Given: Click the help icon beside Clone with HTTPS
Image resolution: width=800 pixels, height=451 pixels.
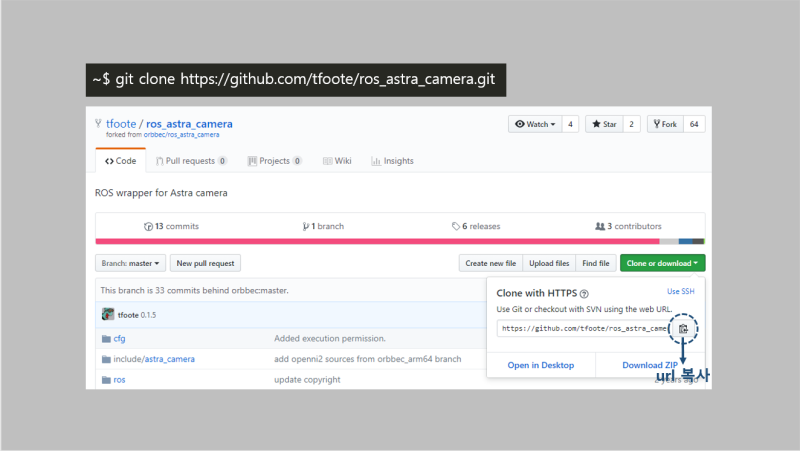Looking at the screenshot, I should point(583,294).
